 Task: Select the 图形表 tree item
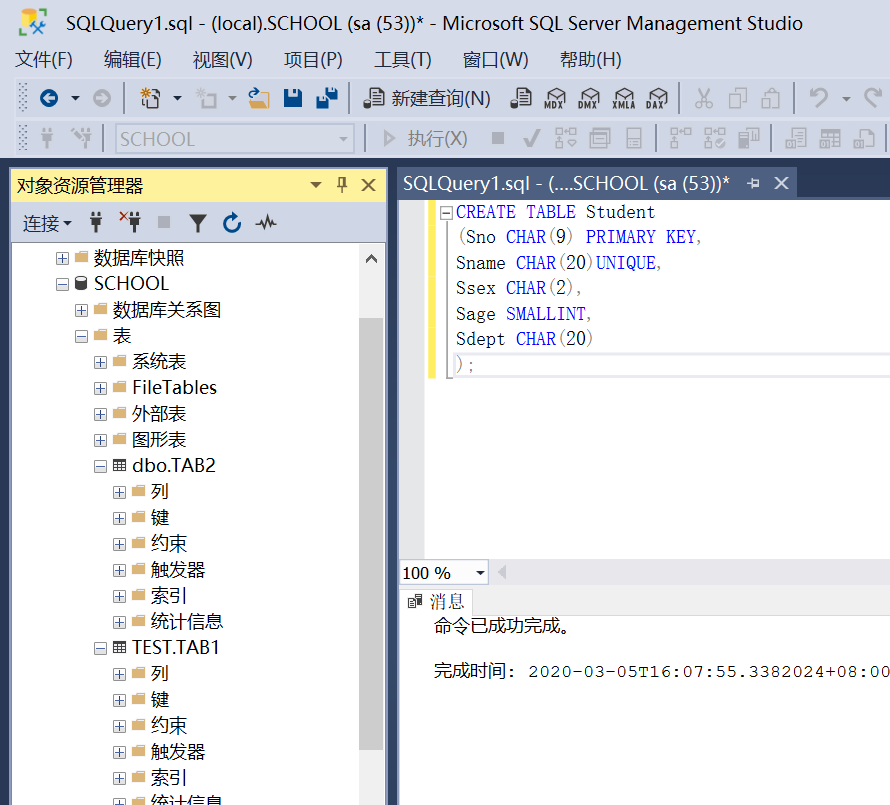tap(158, 440)
